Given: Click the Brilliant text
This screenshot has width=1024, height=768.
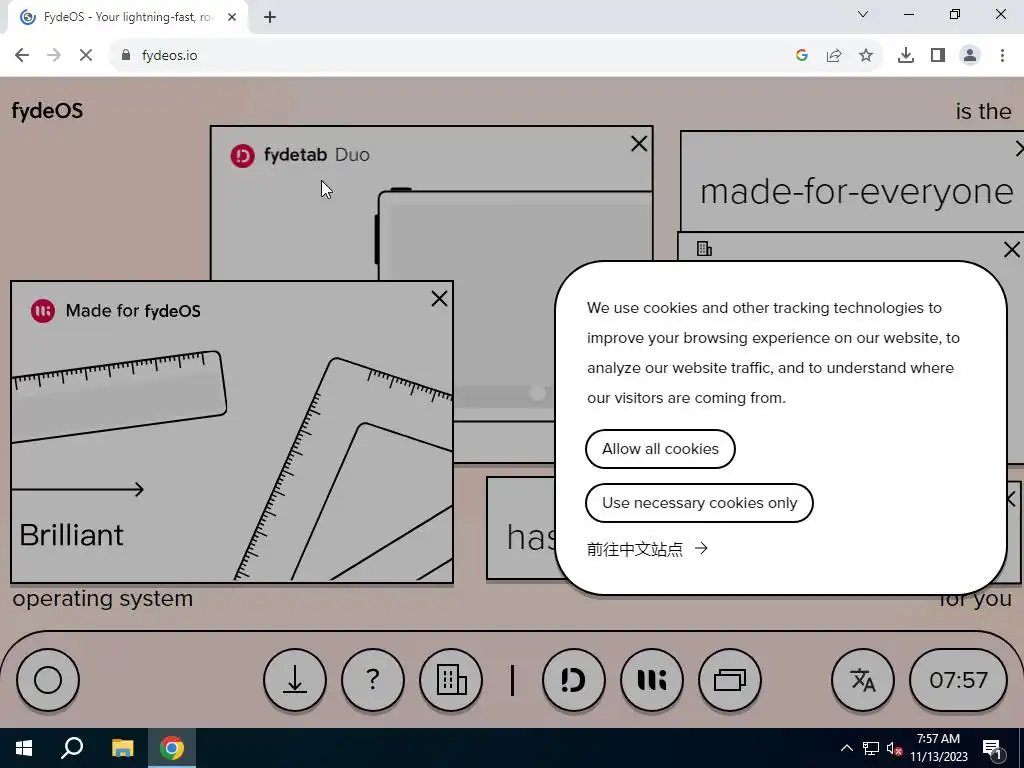Looking at the screenshot, I should (x=71, y=535).
